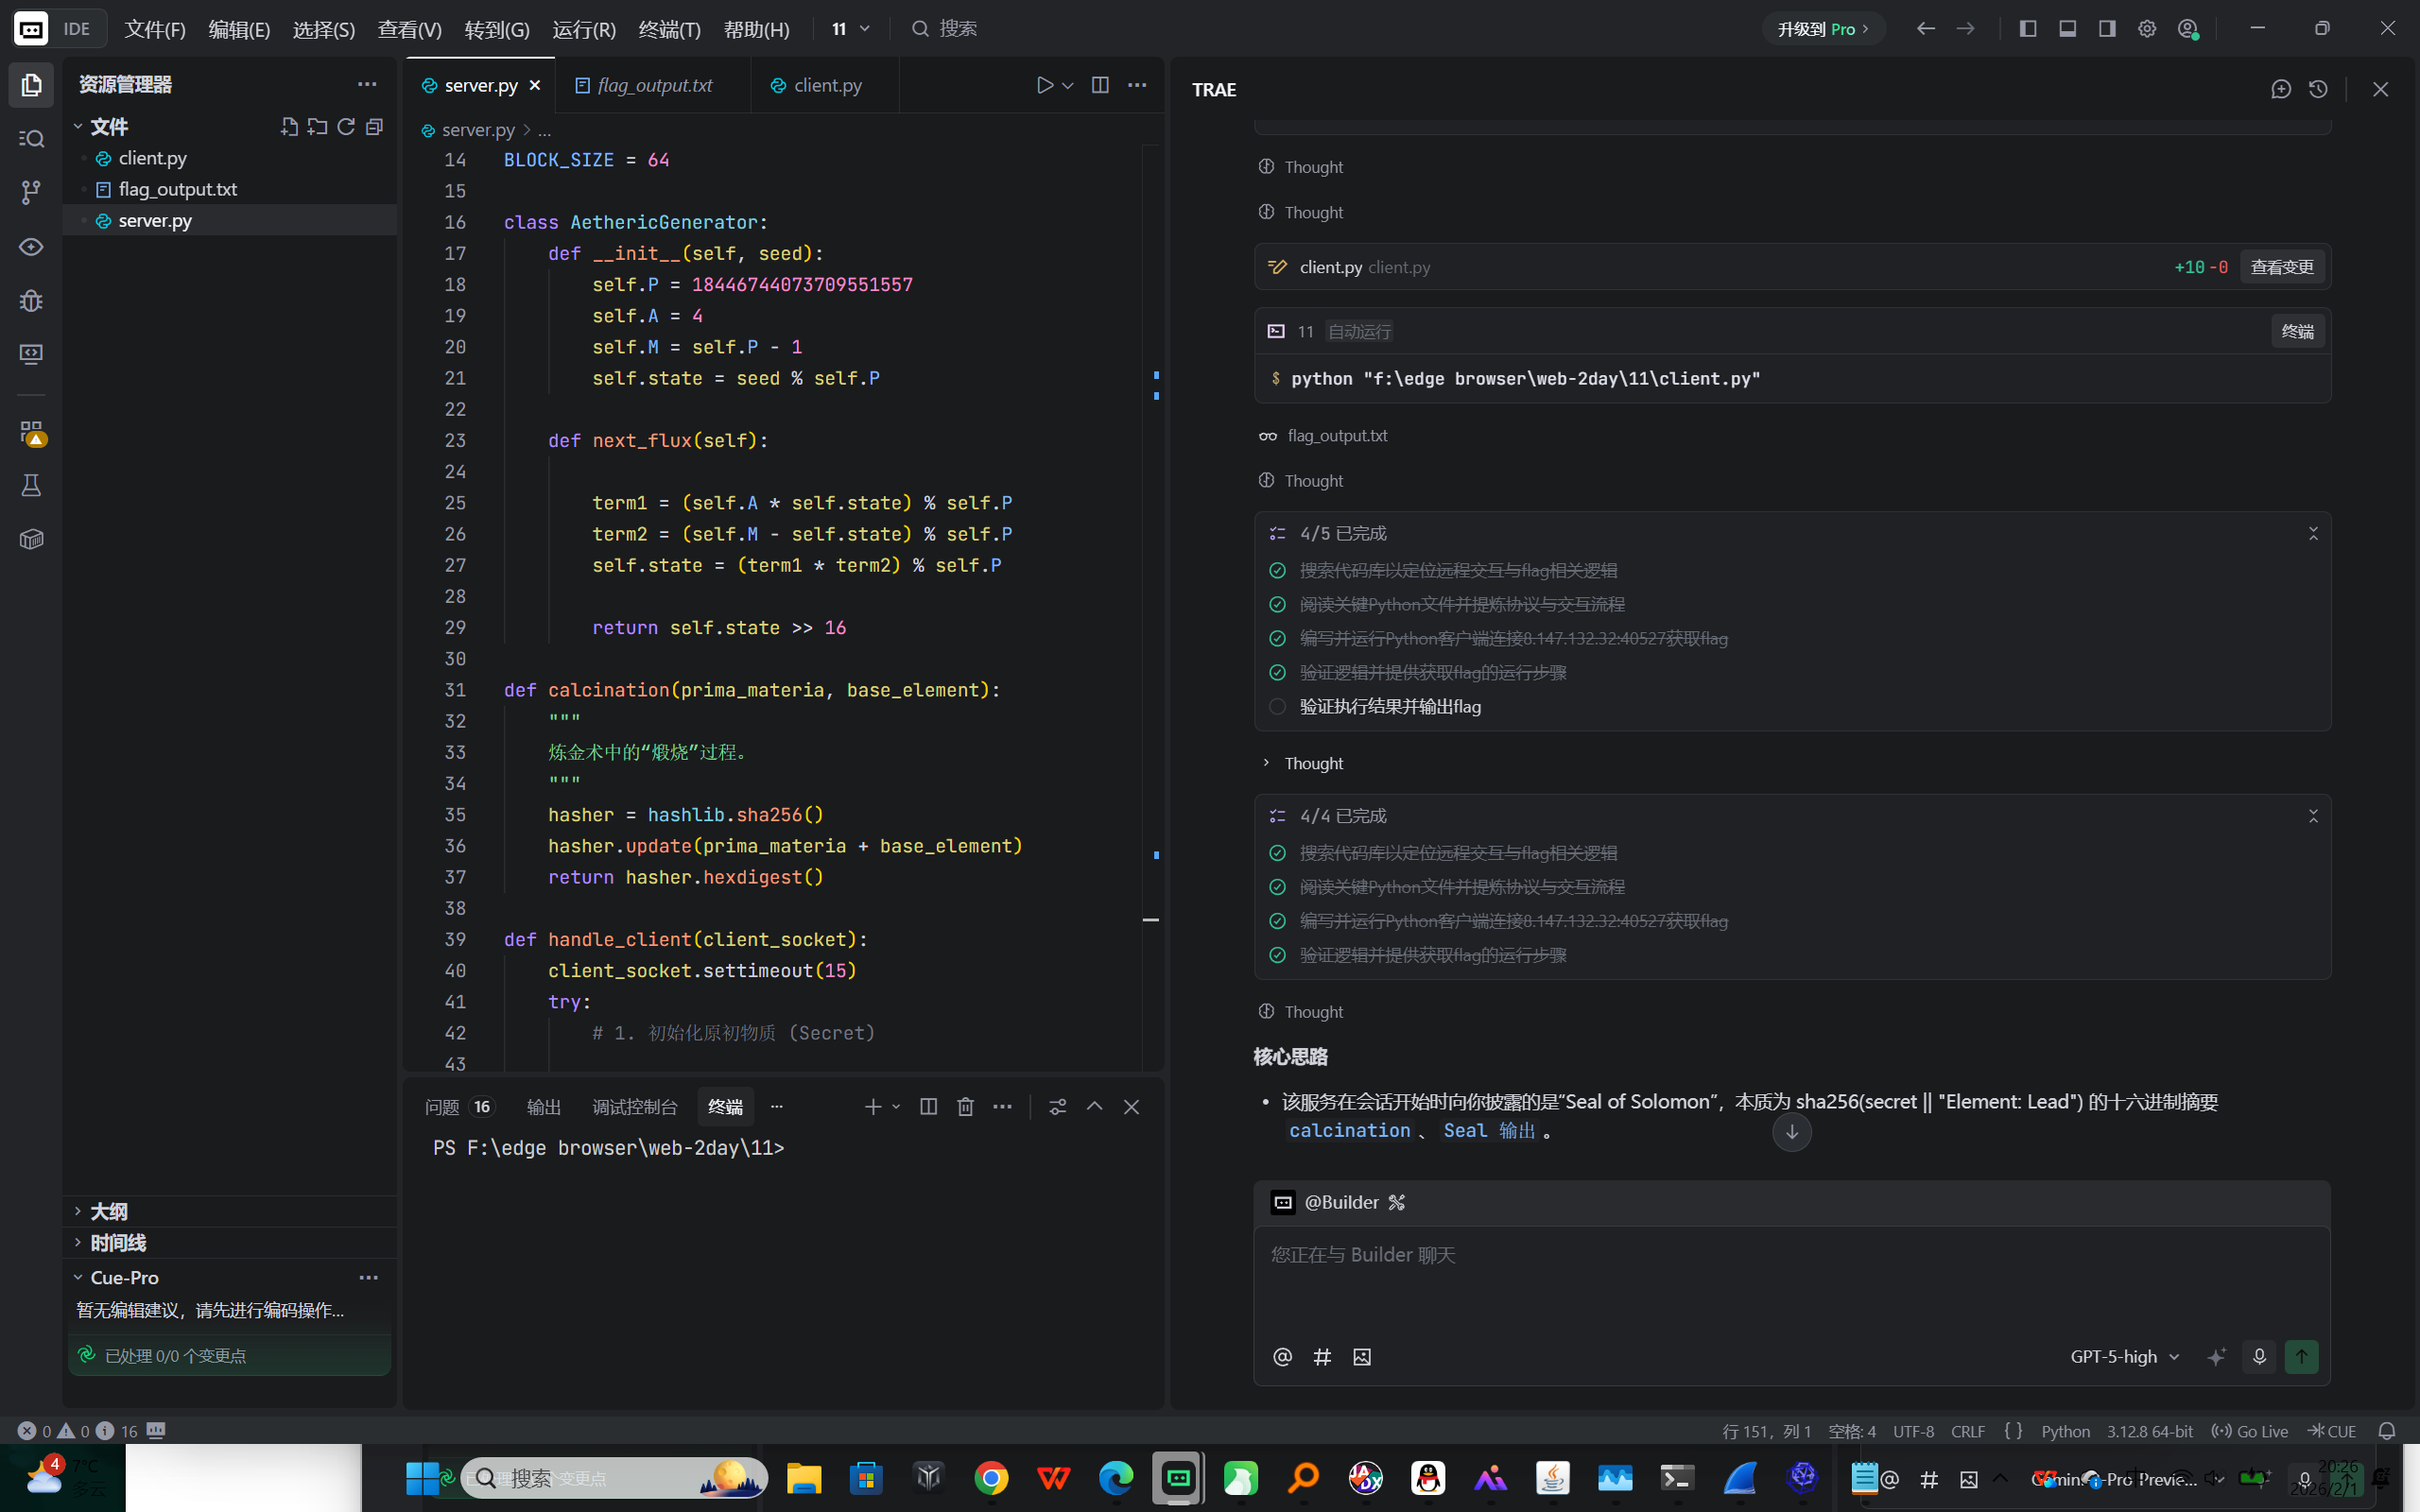Open the Source Control sidebar icon

click(x=31, y=192)
